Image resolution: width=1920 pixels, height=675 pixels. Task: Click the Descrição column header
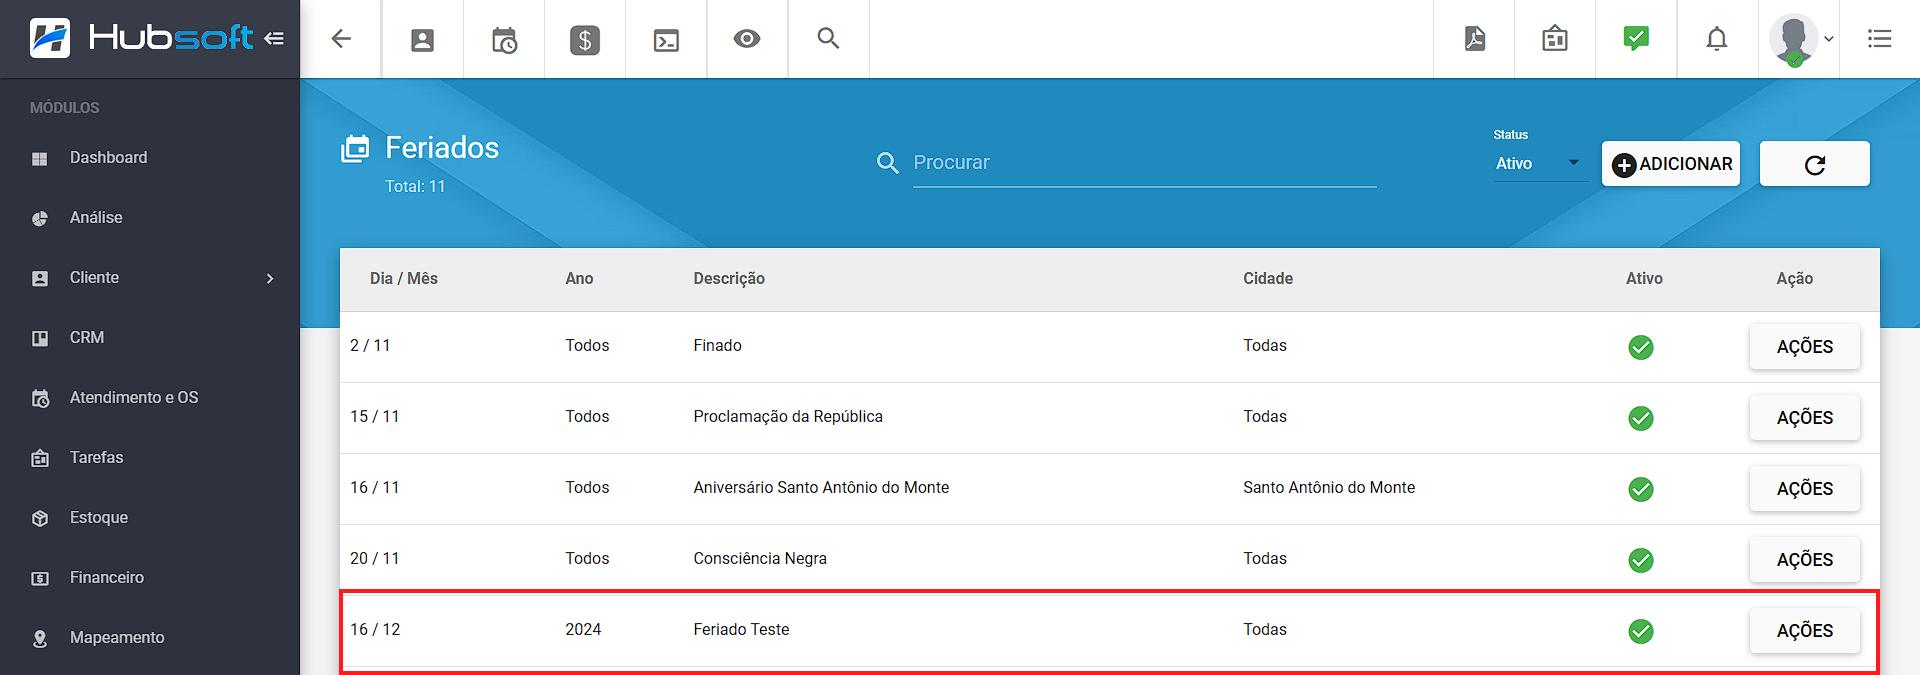(x=729, y=279)
